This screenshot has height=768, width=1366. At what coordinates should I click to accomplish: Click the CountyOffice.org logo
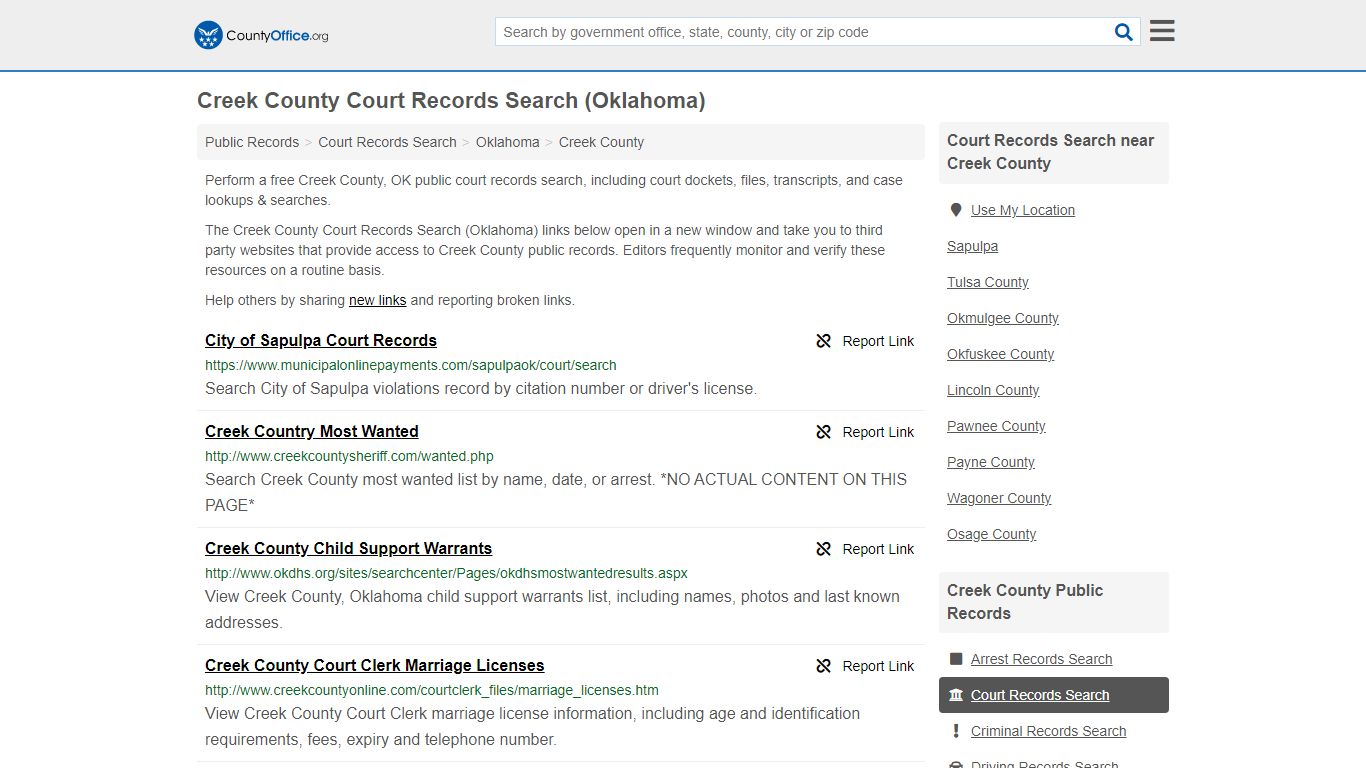(x=261, y=35)
